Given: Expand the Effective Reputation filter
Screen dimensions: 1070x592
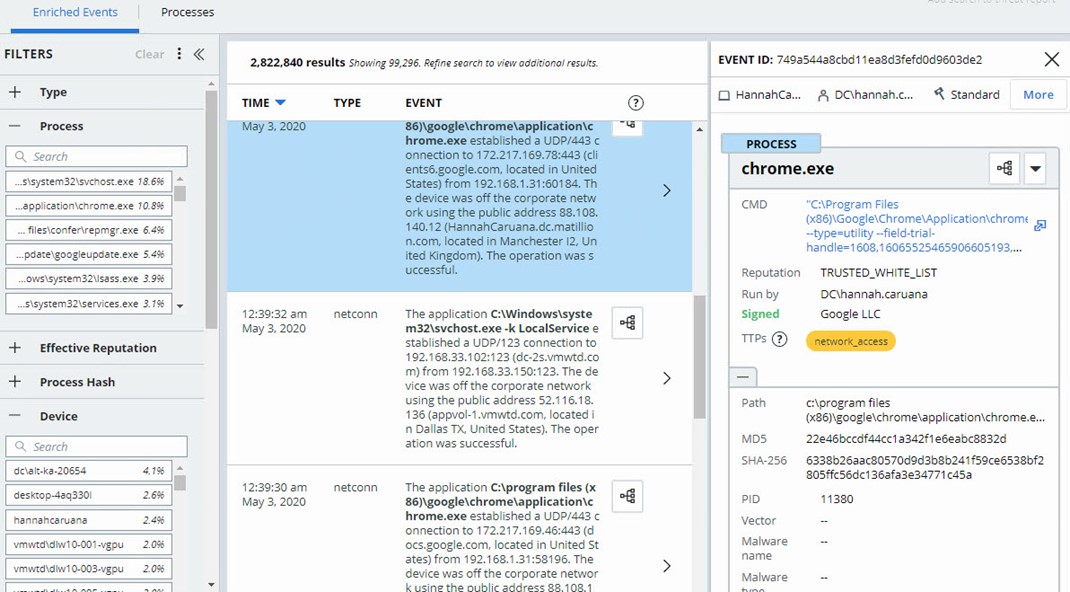Looking at the screenshot, I should [x=15, y=348].
